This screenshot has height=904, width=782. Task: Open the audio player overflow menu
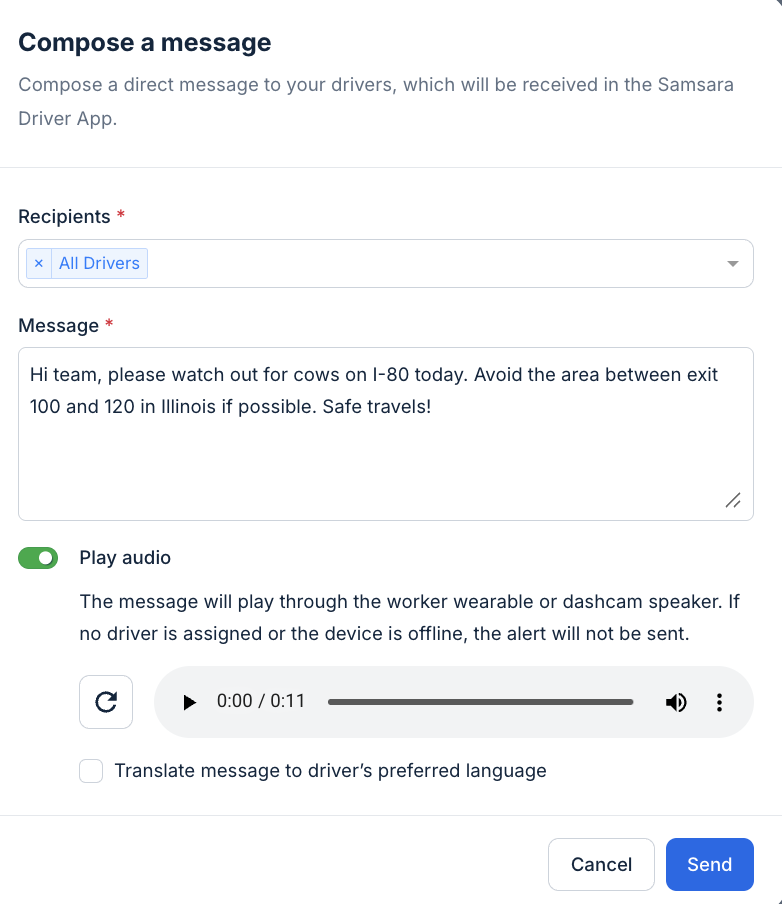pos(719,701)
